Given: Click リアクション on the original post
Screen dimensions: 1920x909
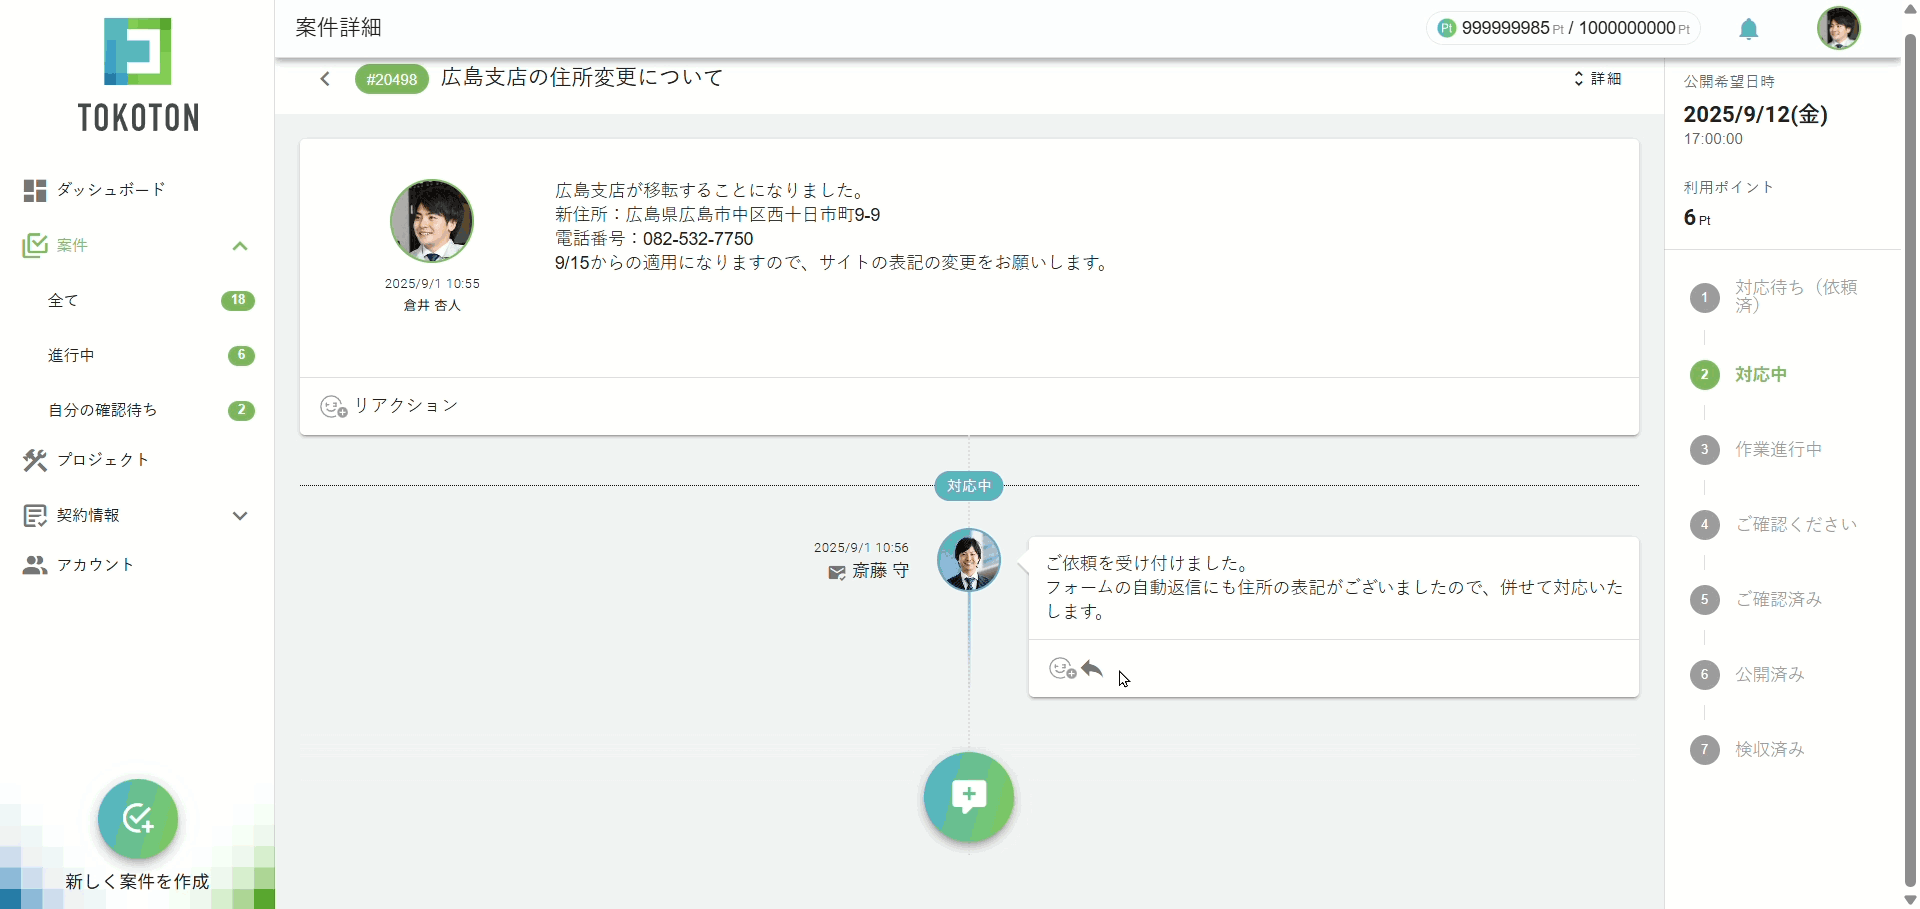Looking at the screenshot, I should [x=389, y=406].
